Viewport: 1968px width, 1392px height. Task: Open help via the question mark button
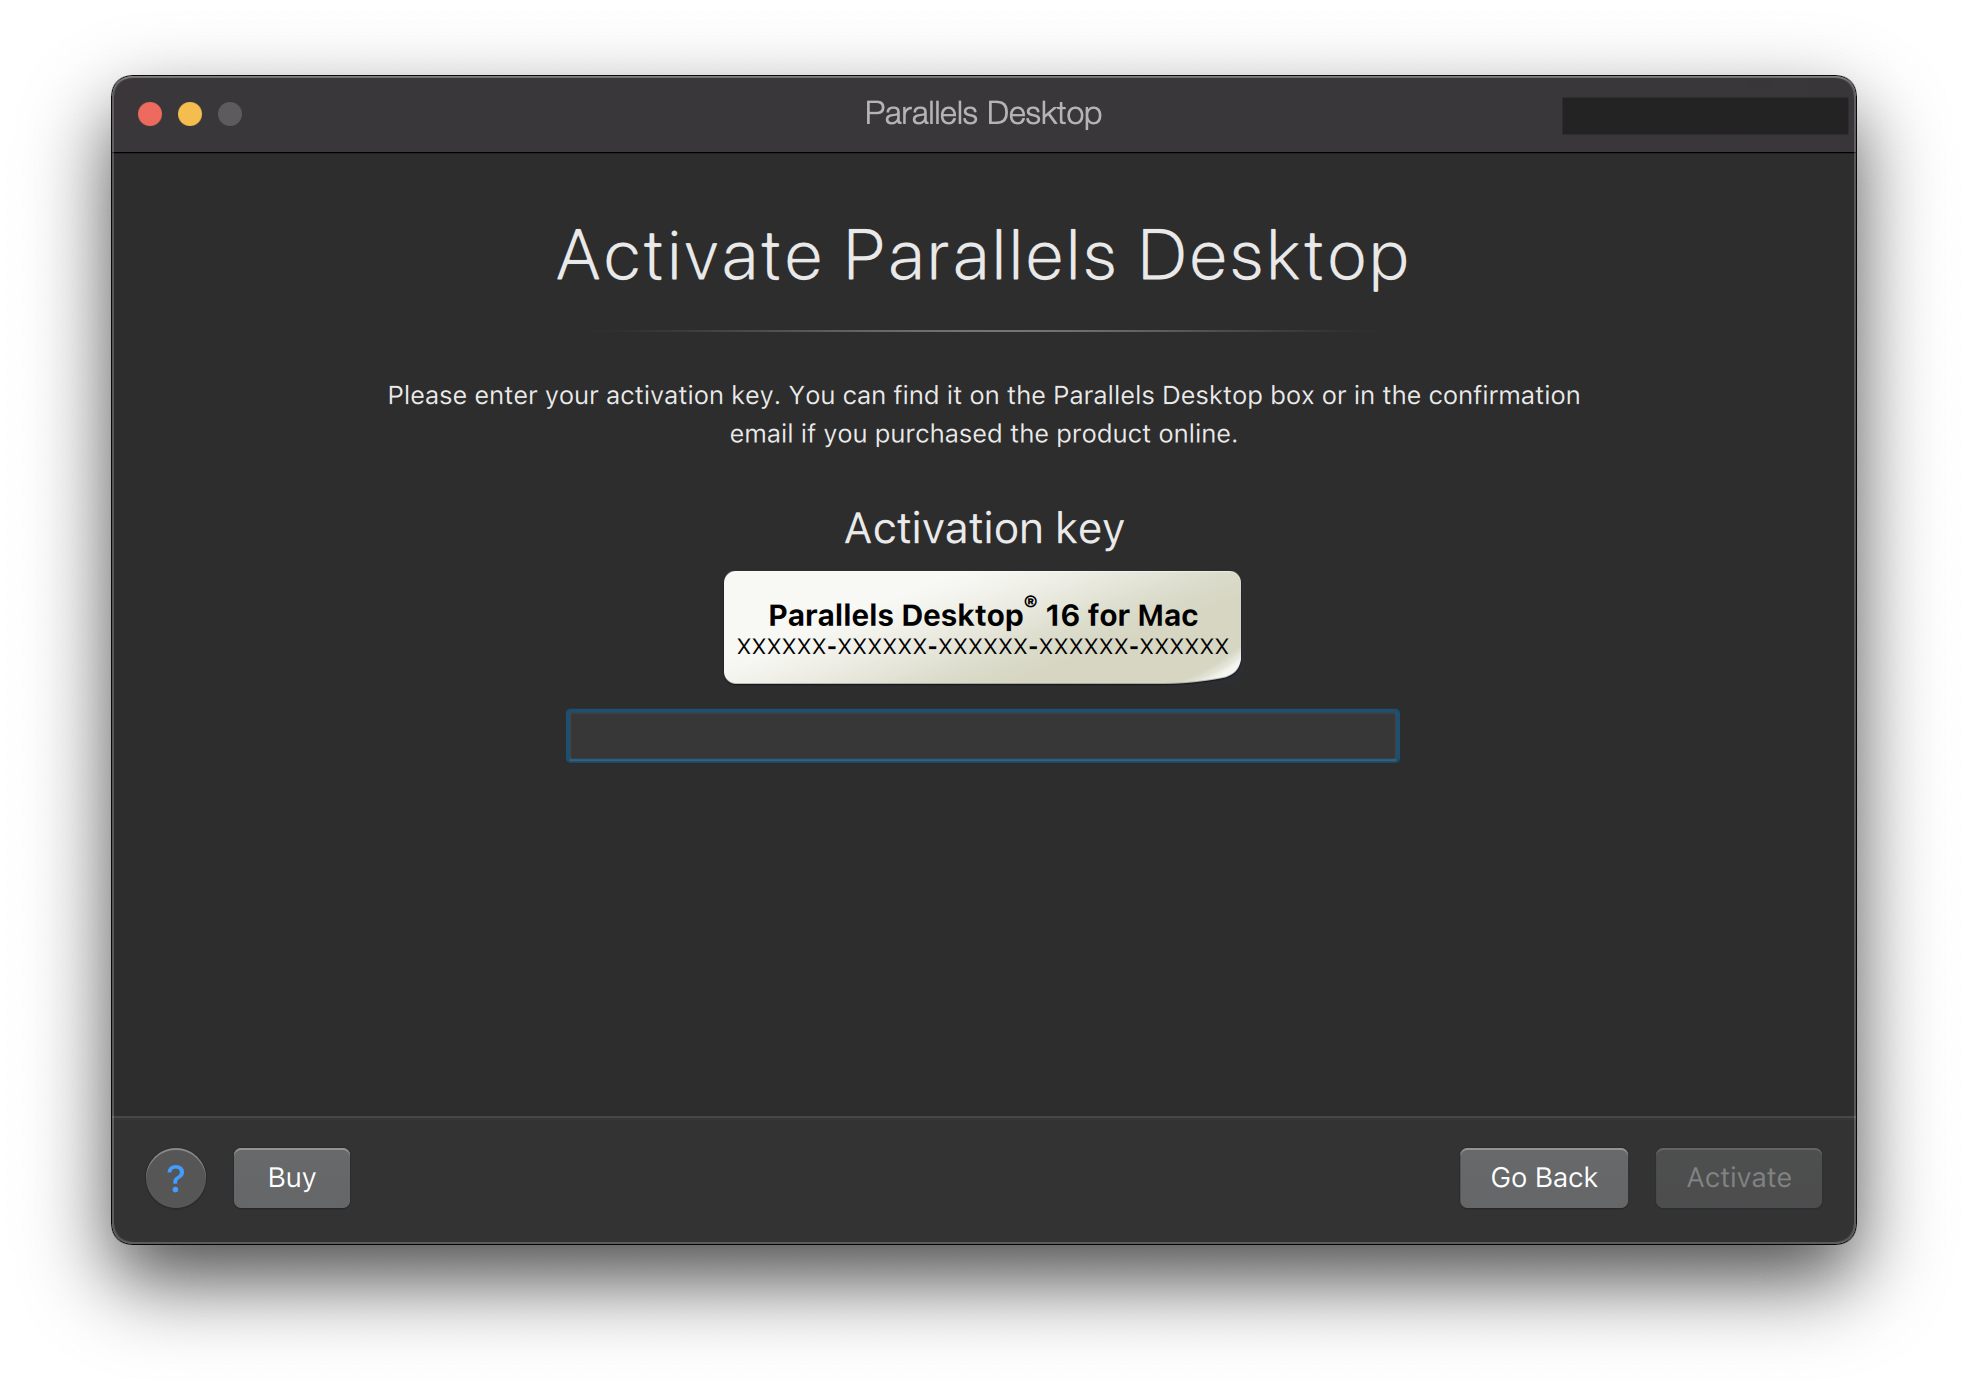(176, 1178)
